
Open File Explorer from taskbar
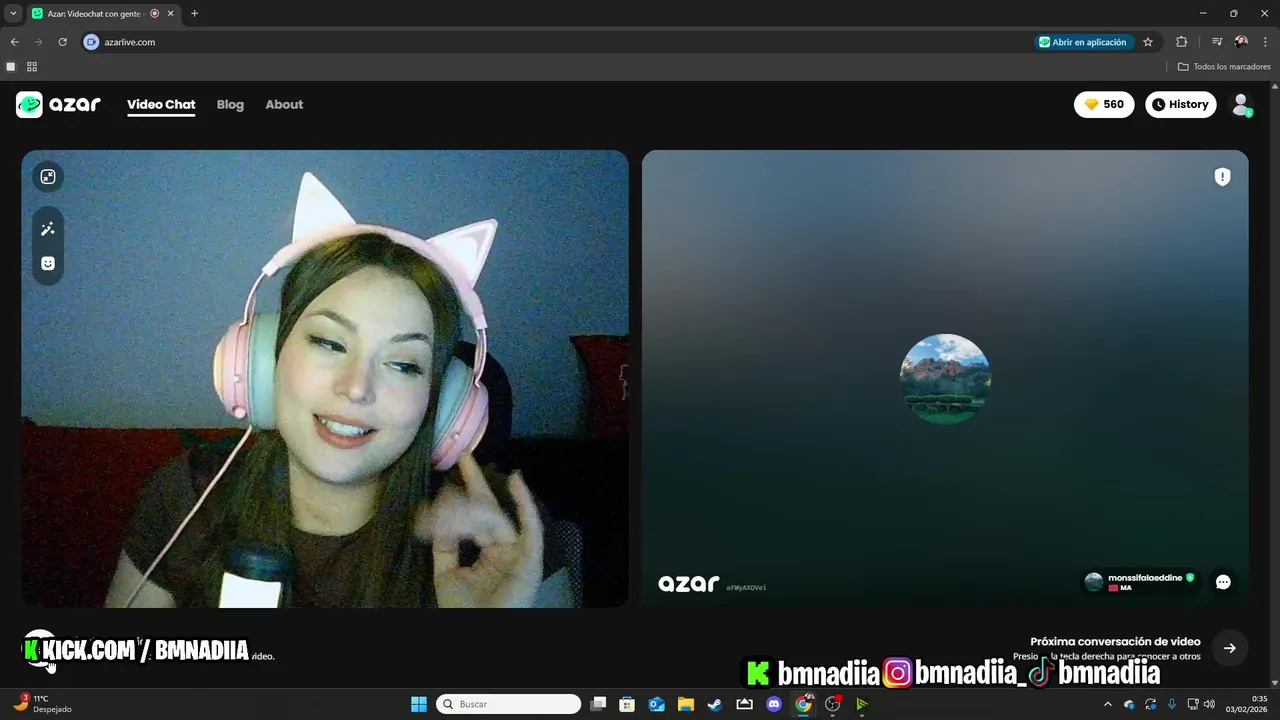click(686, 704)
